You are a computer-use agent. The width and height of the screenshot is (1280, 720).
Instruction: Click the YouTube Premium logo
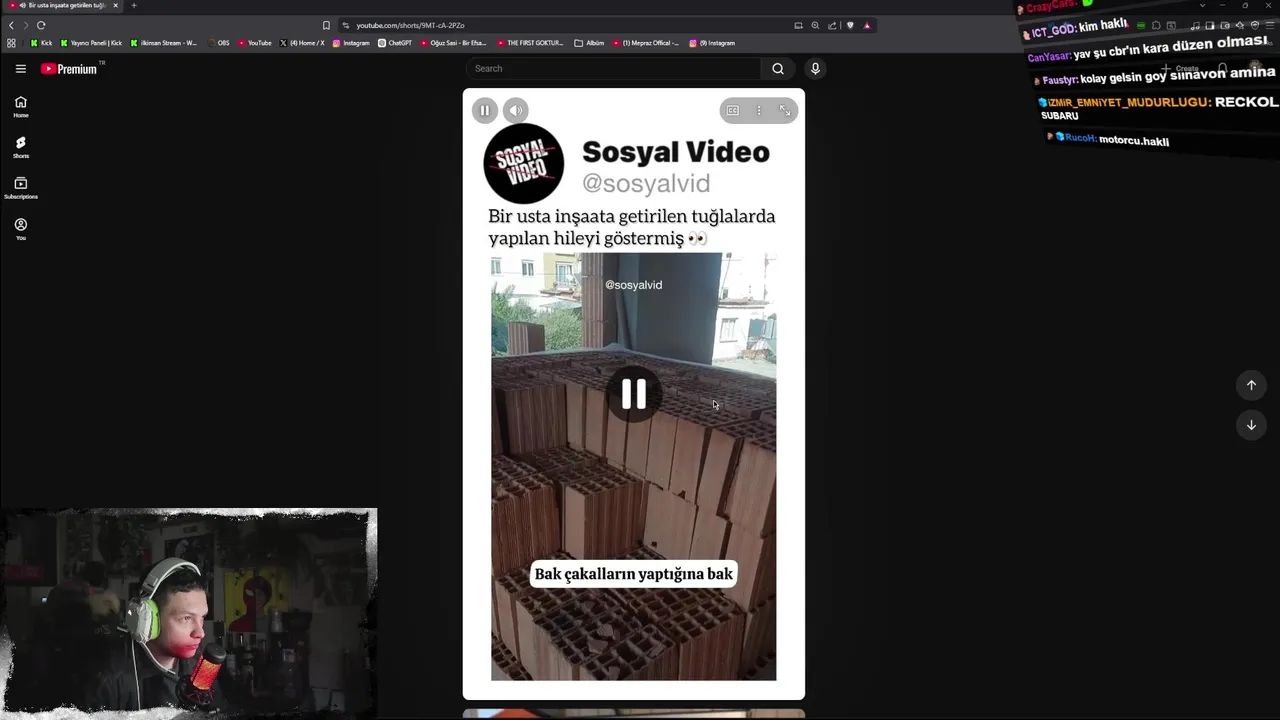click(x=69, y=69)
